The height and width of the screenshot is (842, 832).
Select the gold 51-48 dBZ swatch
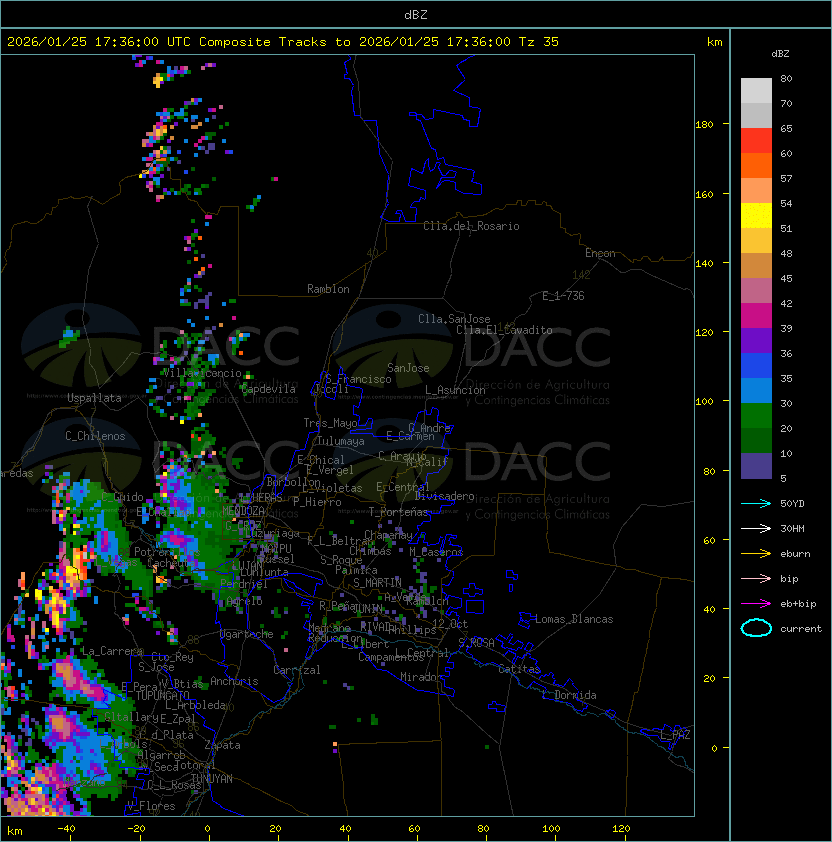756,241
